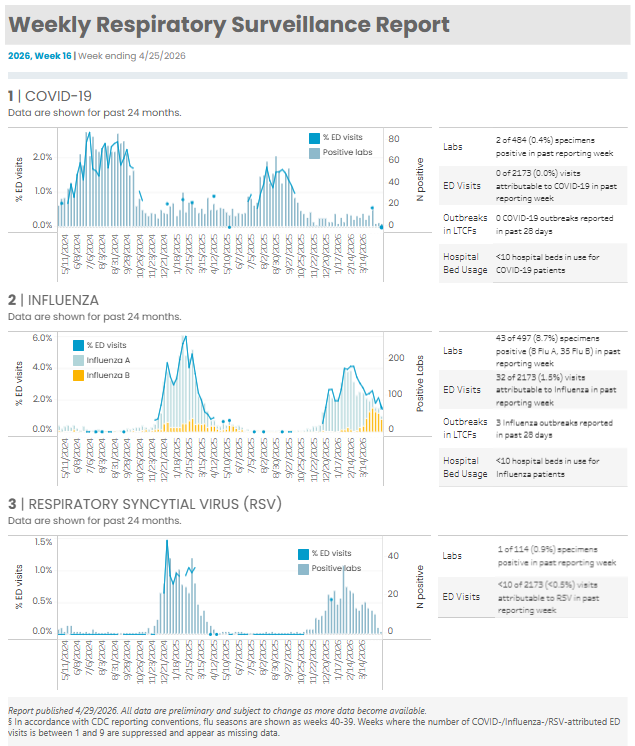Click '0 of 2173 (0.0%) visits' COVID text
The image size is (635, 746).
[538, 173]
